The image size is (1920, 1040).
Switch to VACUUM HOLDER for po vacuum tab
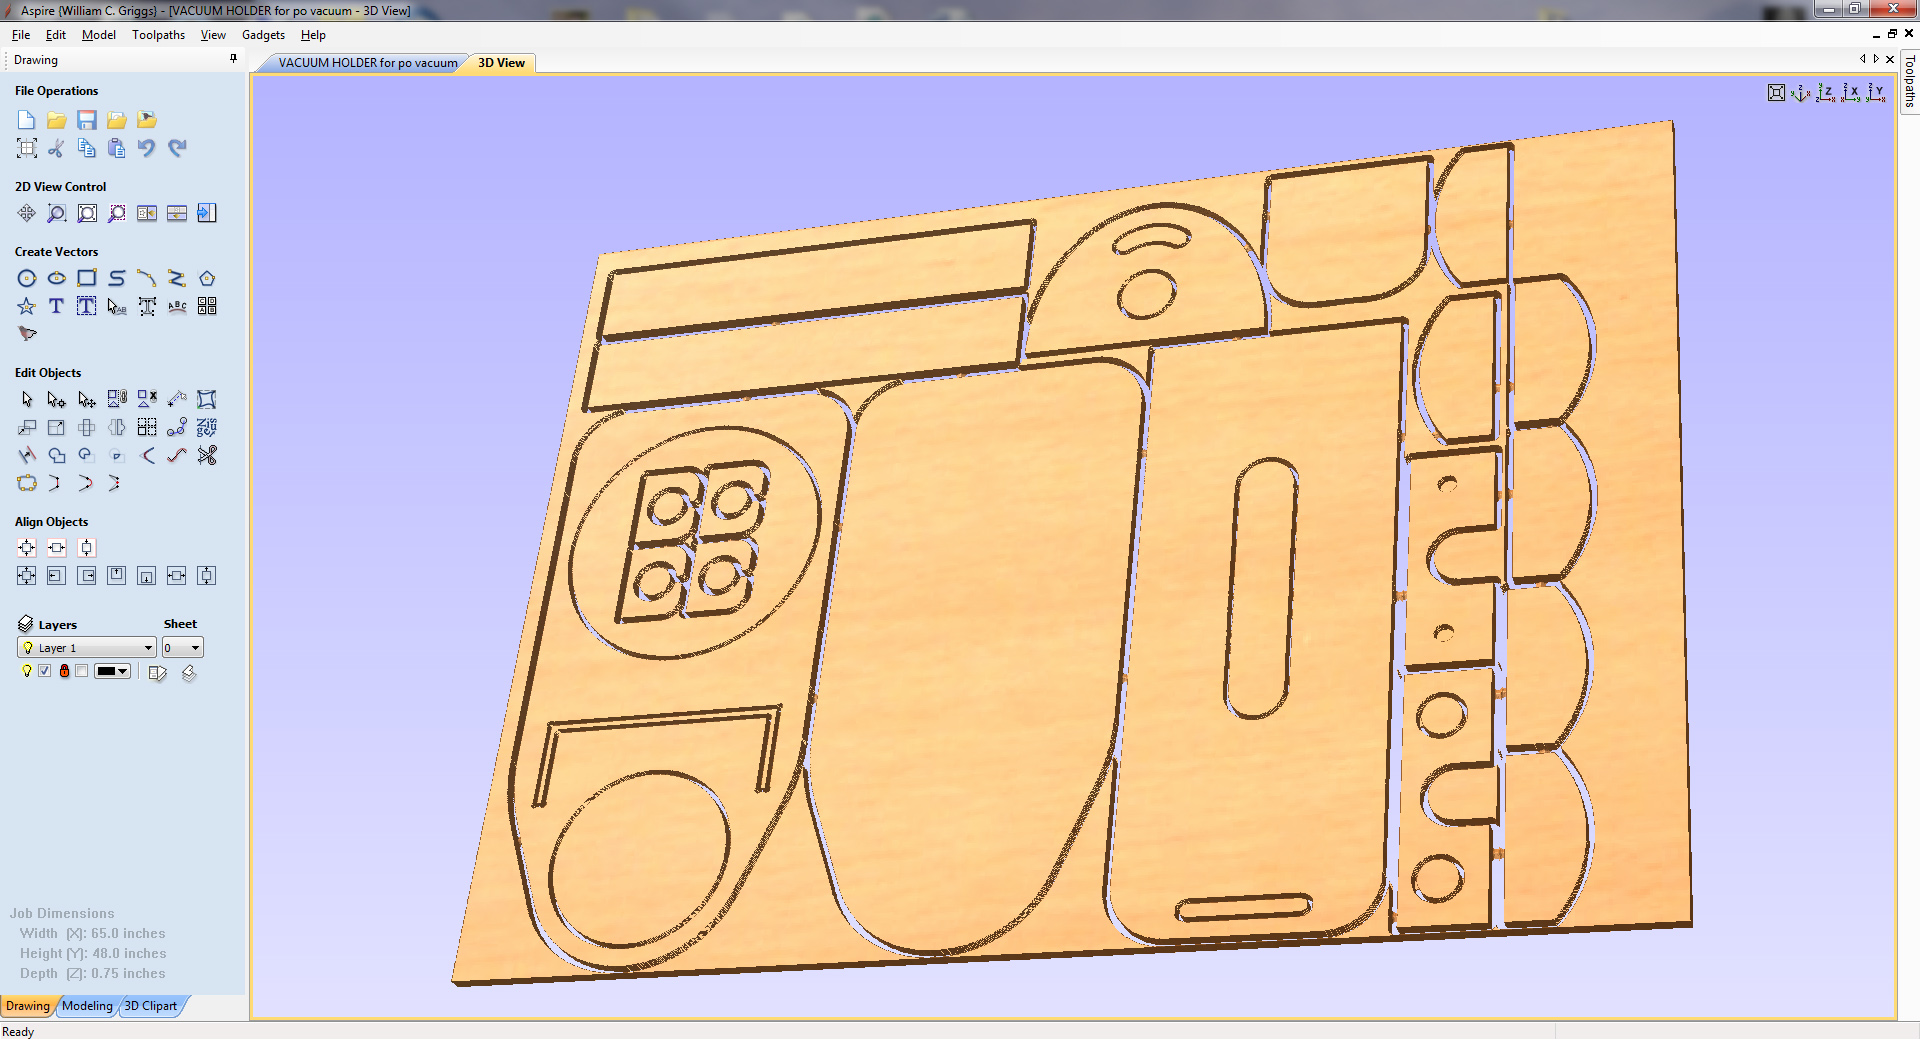367,63
